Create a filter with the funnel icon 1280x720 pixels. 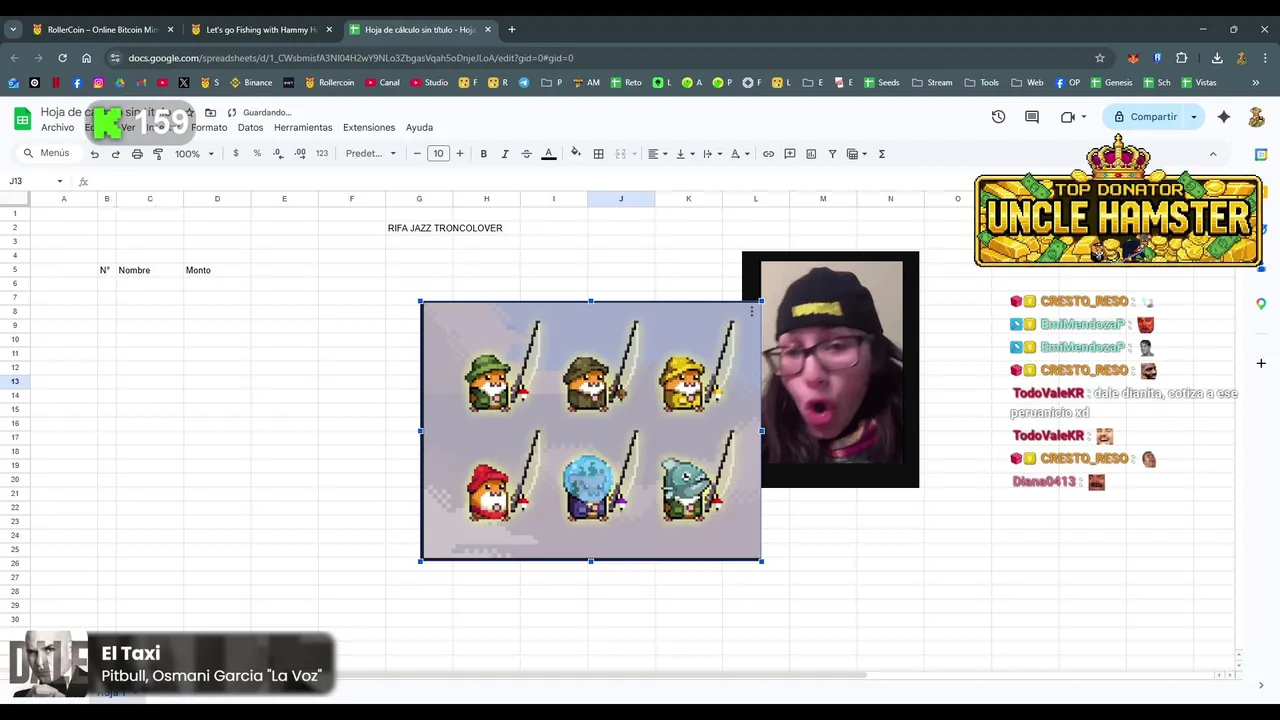coord(832,154)
